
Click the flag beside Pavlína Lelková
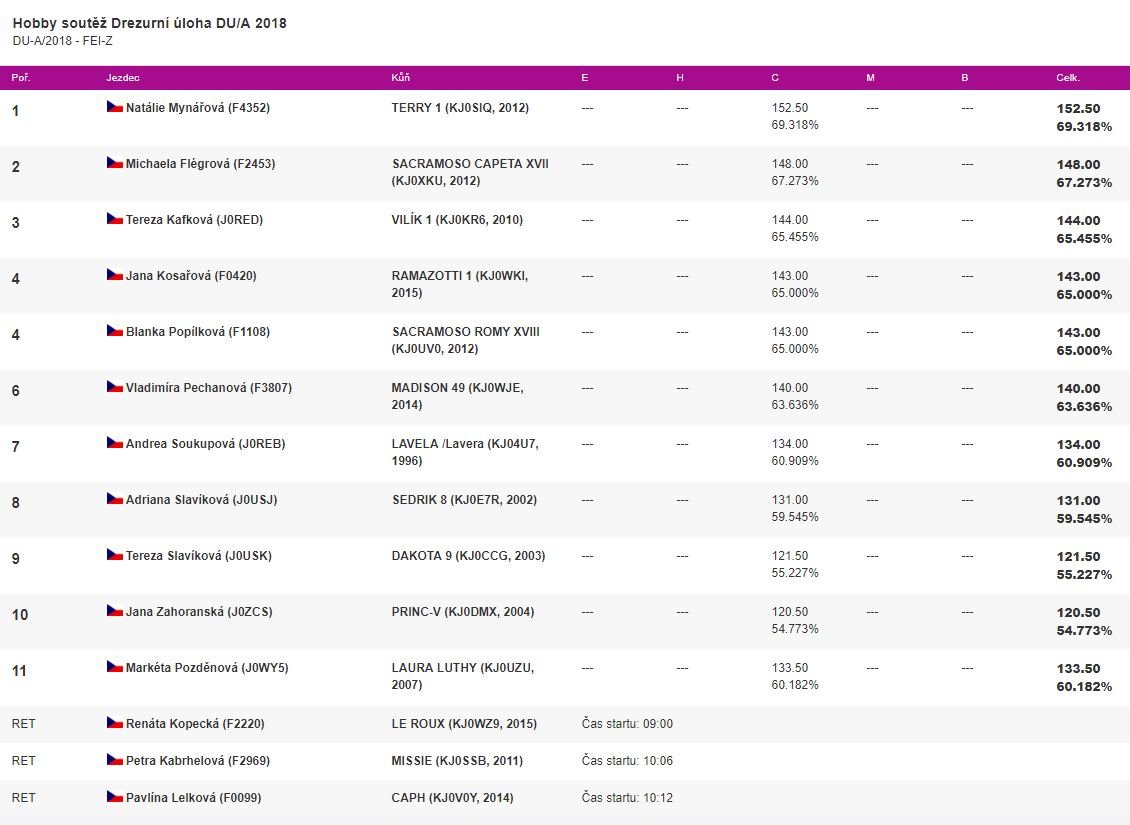tap(115, 797)
